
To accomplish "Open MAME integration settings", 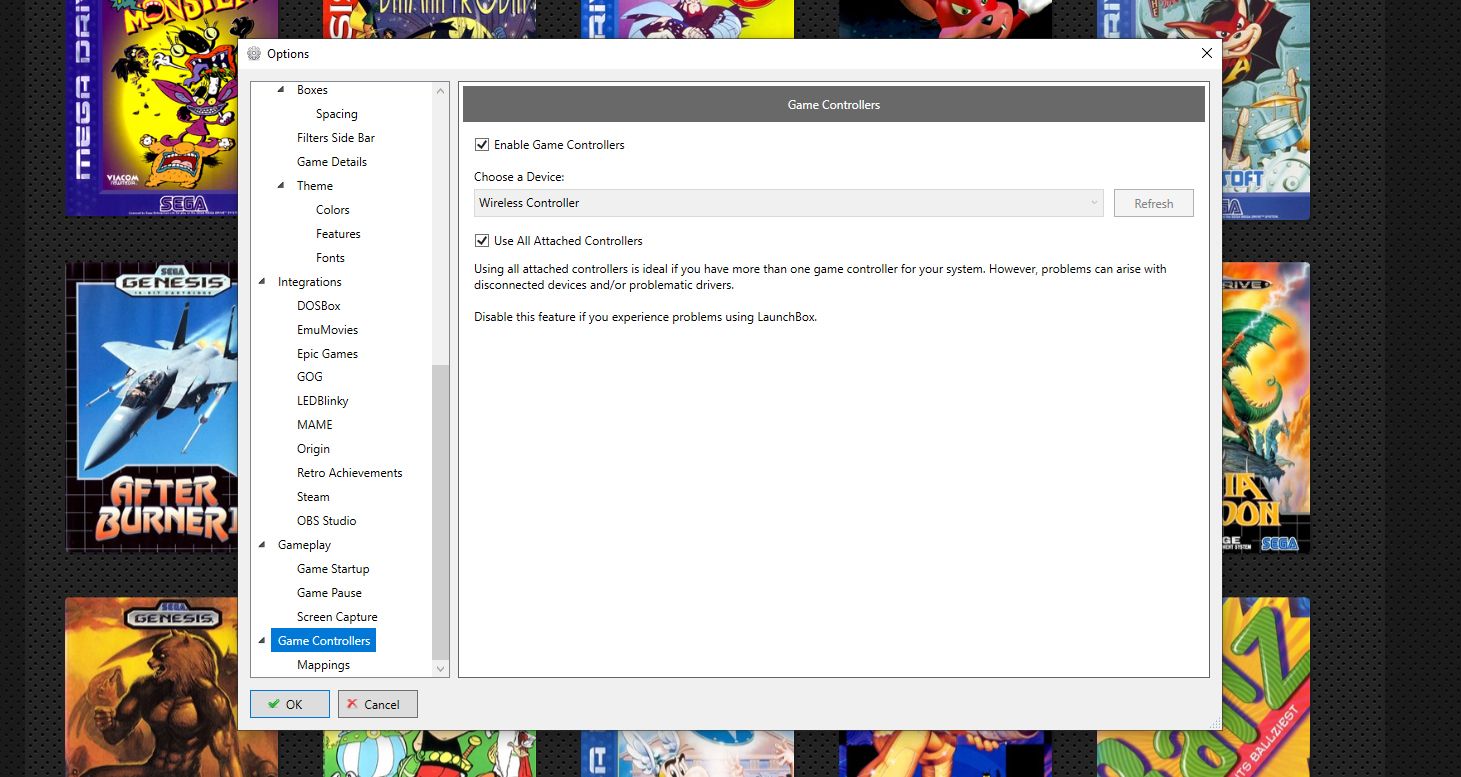I will [315, 425].
